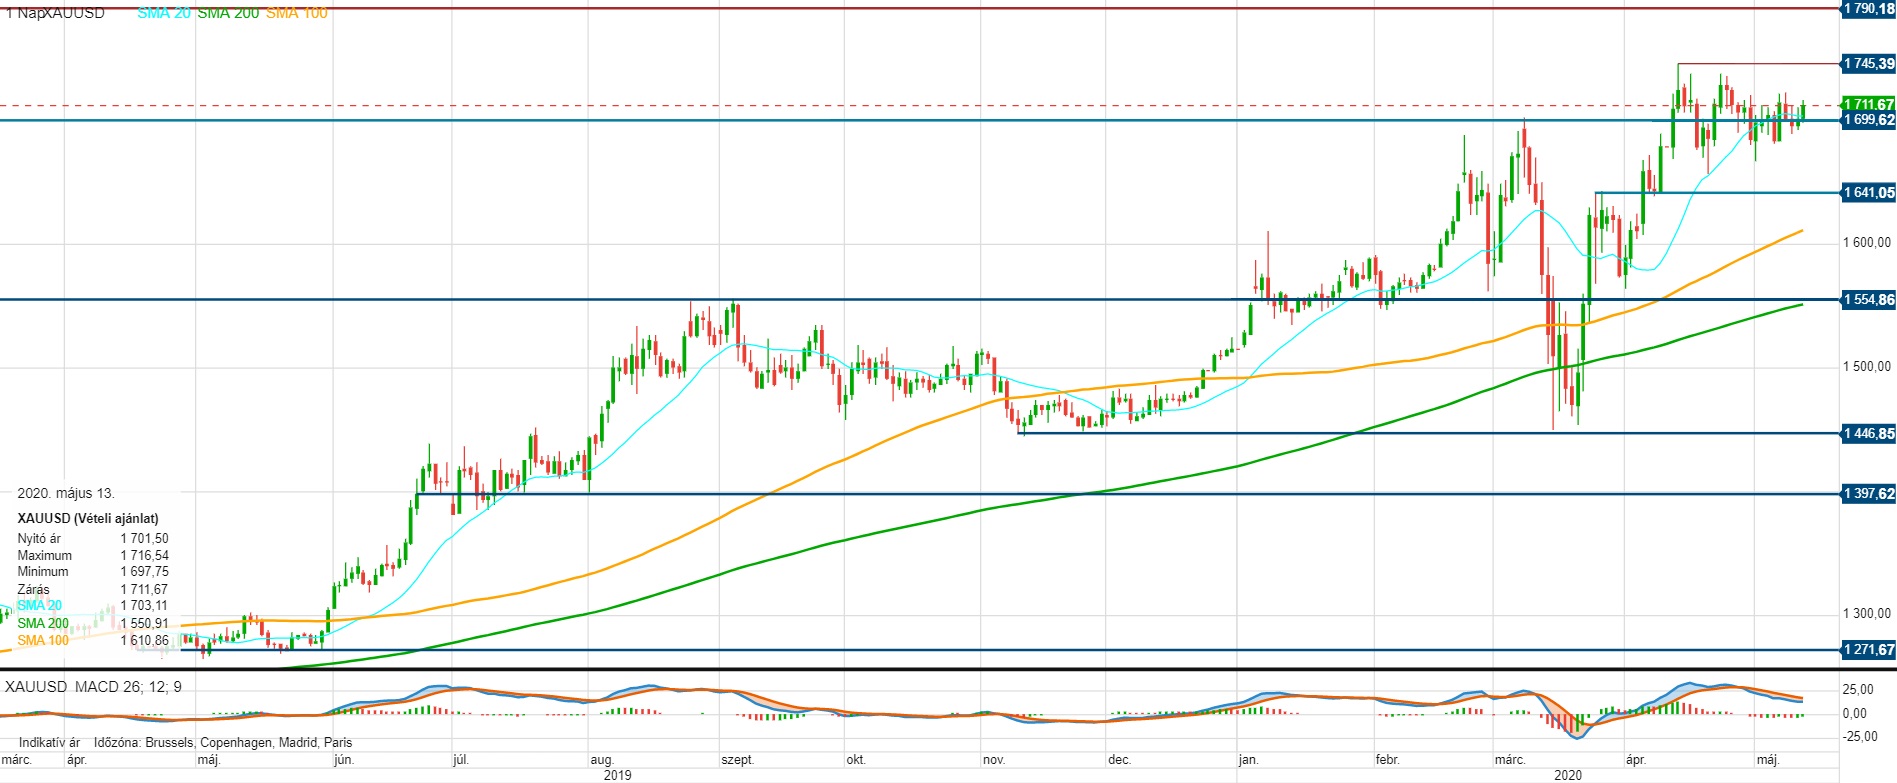
Task: Click the febr. month label on time axis
Action: click(x=1387, y=760)
